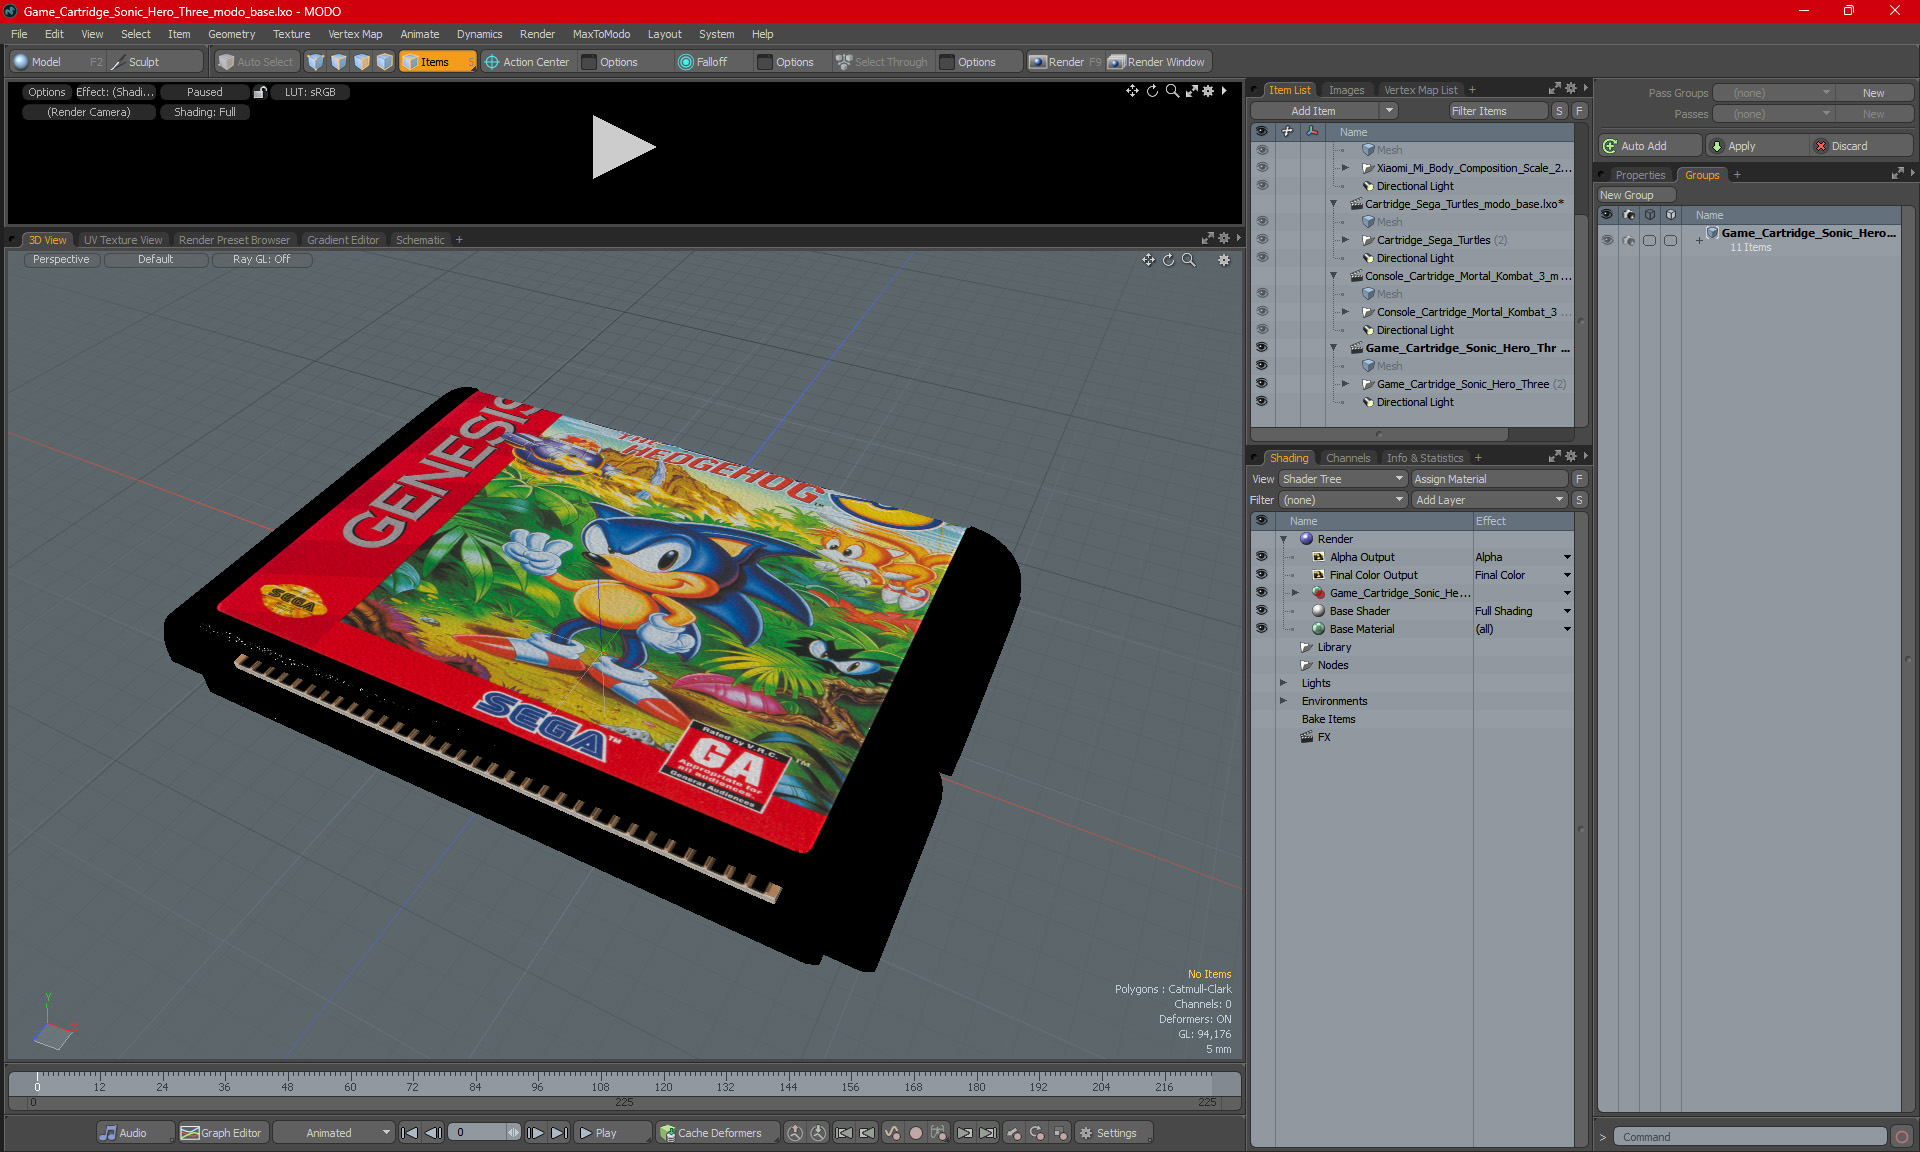Open the Shader Tree view dropdown
The height and width of the screenshot is (1152, 1920).
coord(1343,479)
